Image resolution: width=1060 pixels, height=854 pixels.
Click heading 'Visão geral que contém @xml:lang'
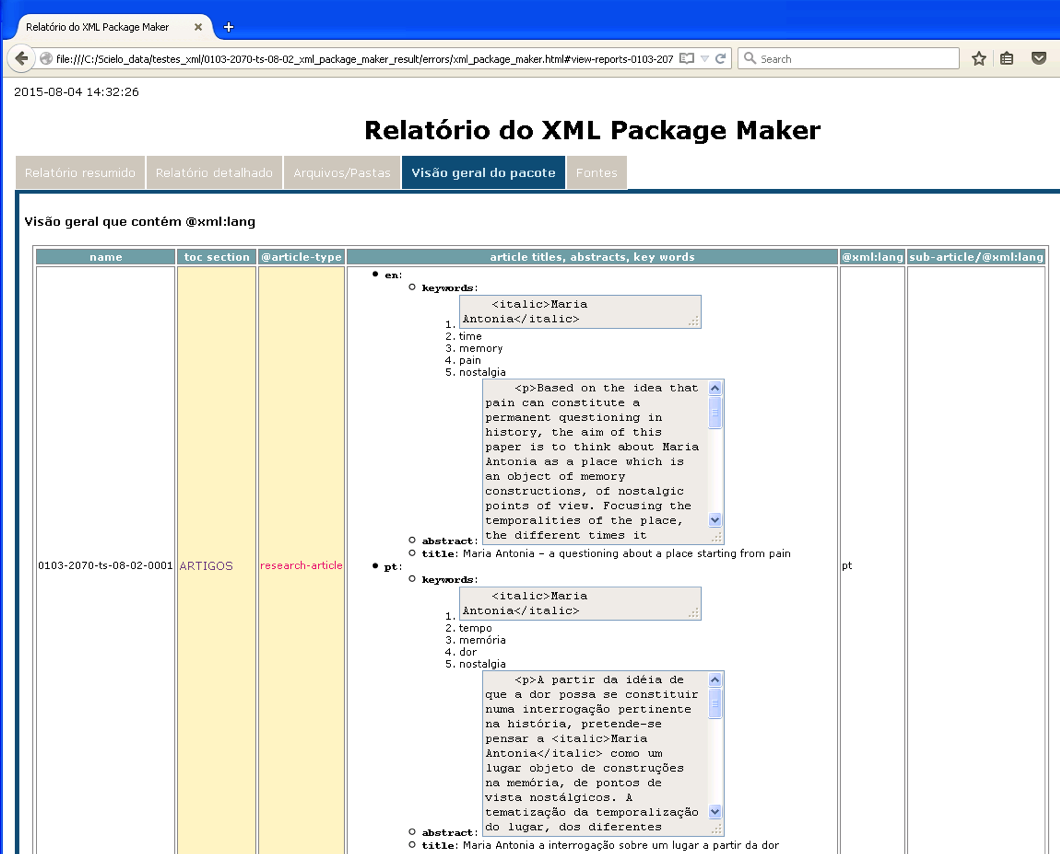tap(140, 222)
